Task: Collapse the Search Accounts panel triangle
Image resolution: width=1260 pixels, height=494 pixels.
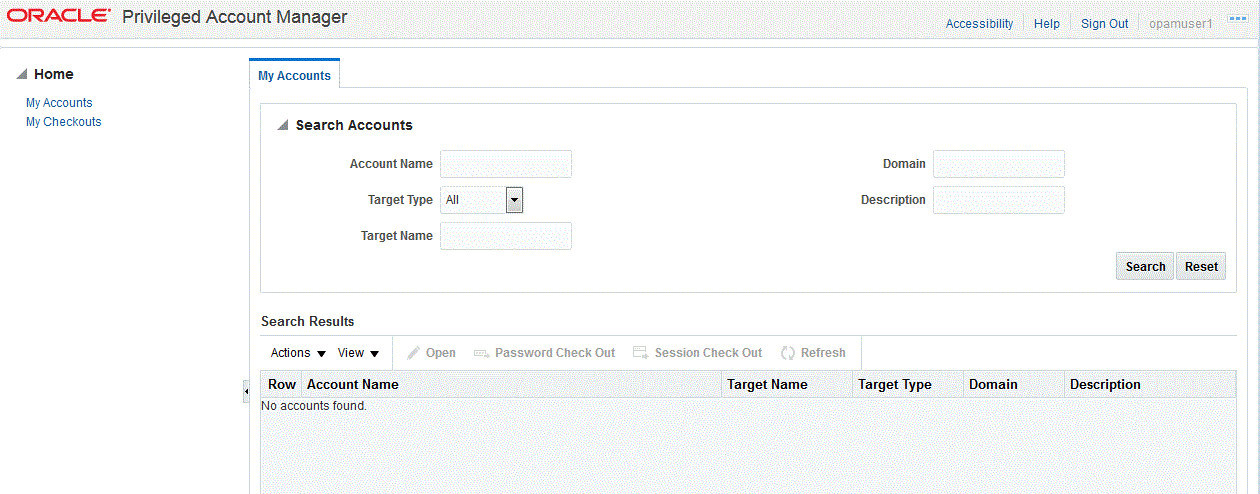Action: 283,125
